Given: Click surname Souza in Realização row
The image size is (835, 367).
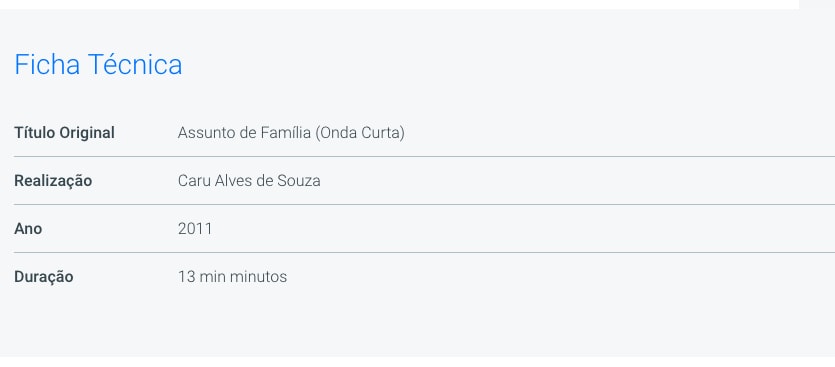Looking at the screenshot, I should point(299,181).
